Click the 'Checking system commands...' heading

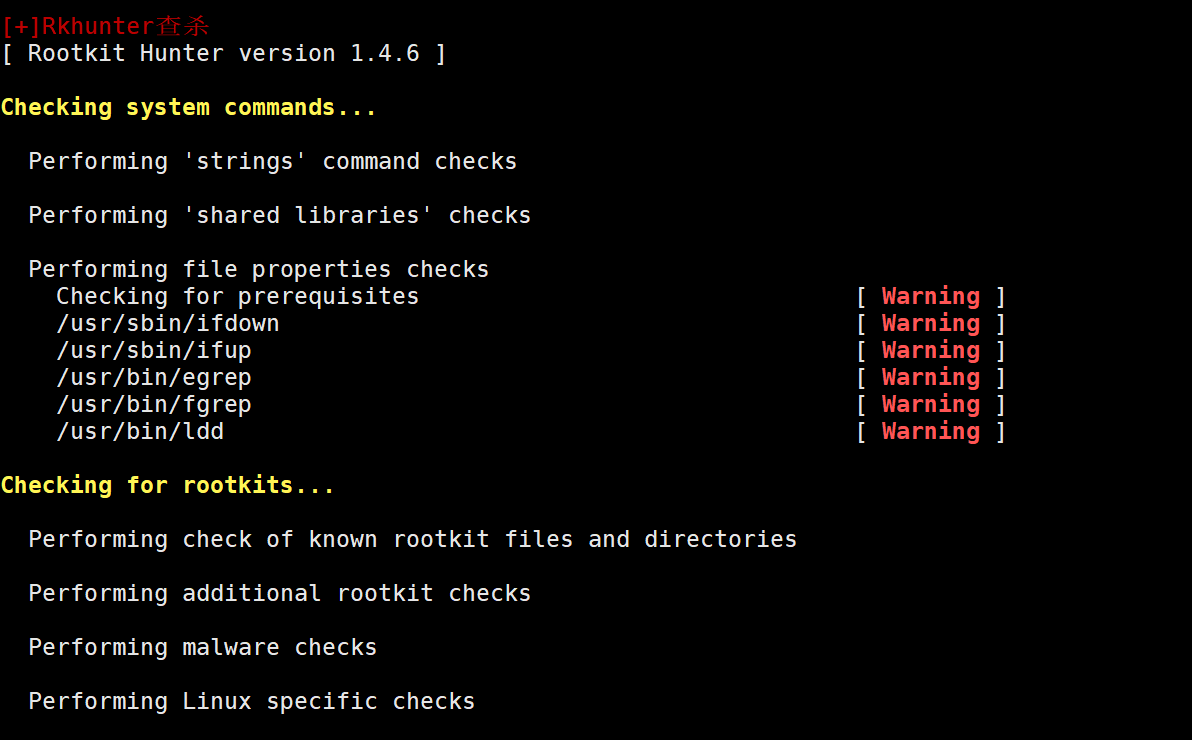coord(189,107)
